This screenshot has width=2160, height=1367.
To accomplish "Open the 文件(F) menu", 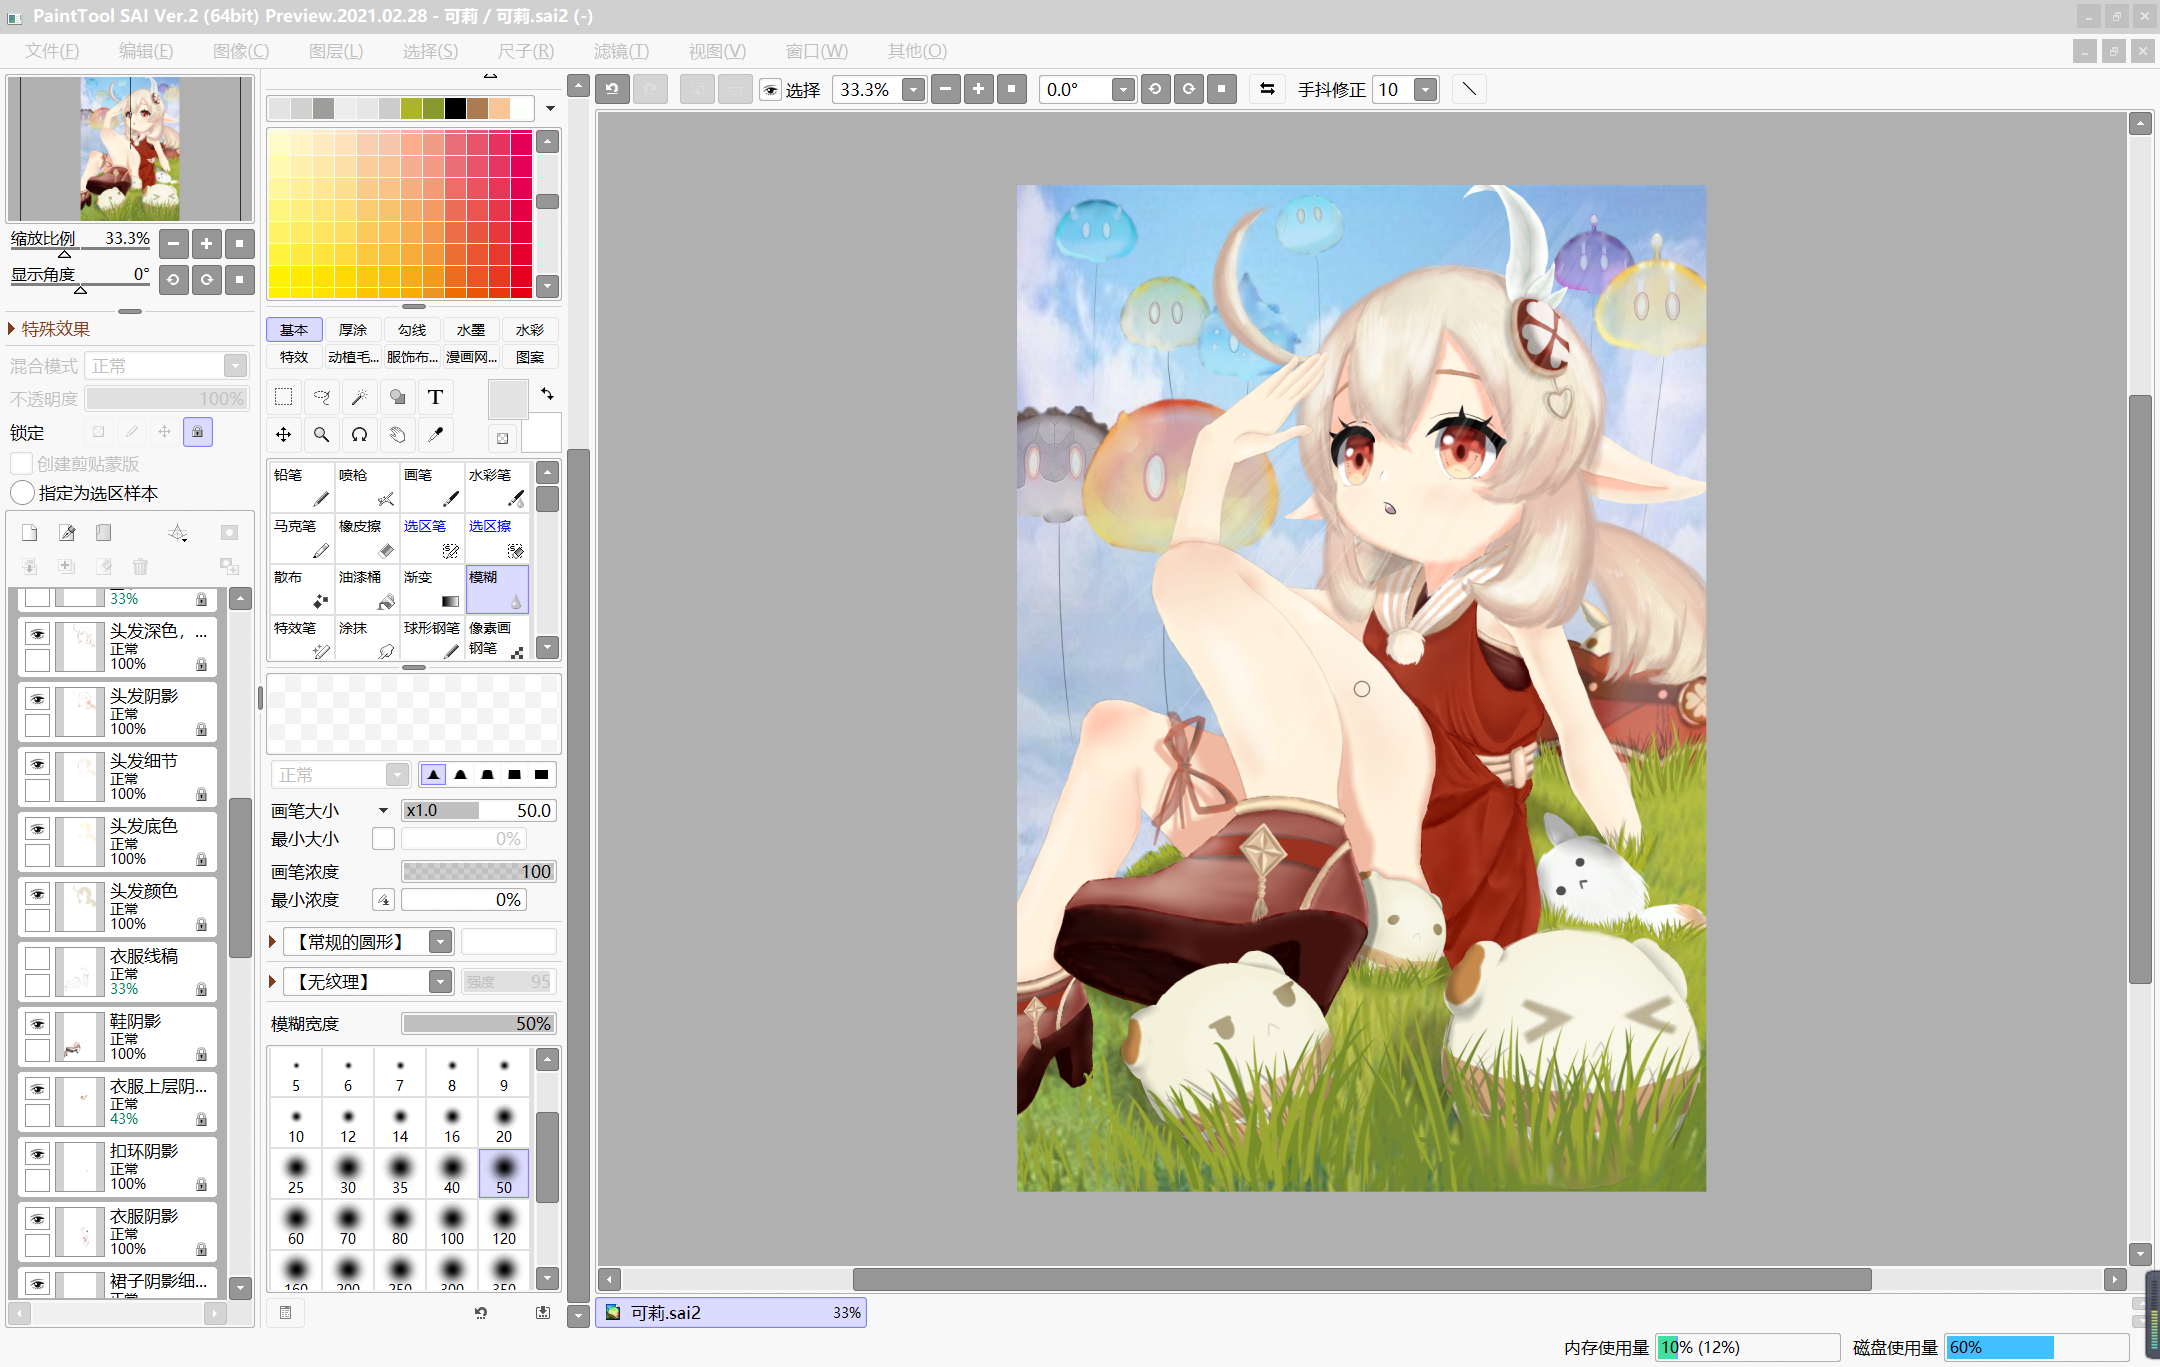I will click(52, 51).
